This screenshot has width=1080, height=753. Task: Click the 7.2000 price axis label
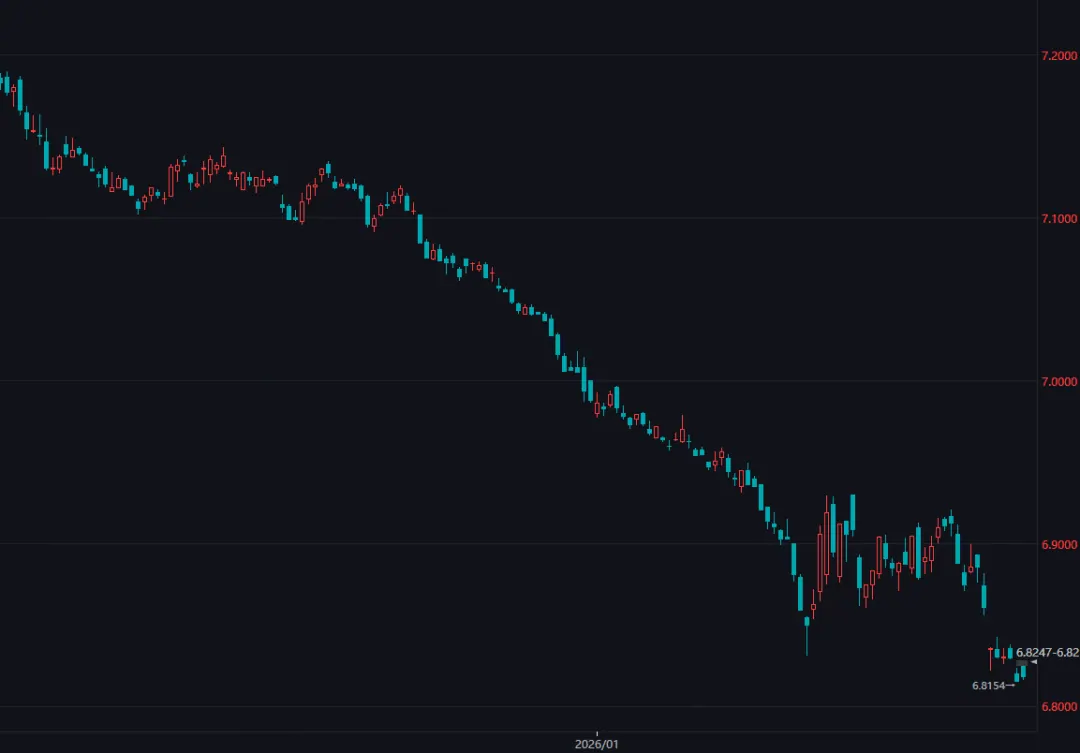[x=1059, y=56]
